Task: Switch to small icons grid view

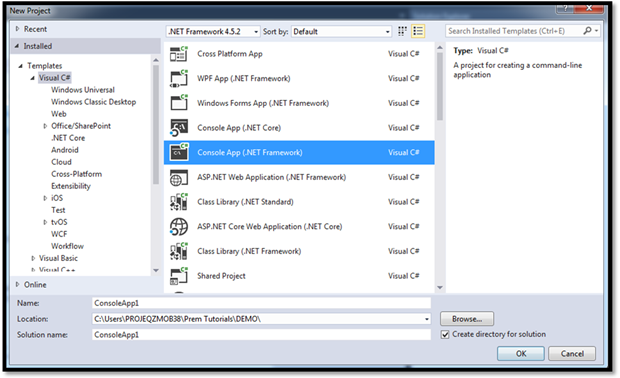Action: click(402, 31)
